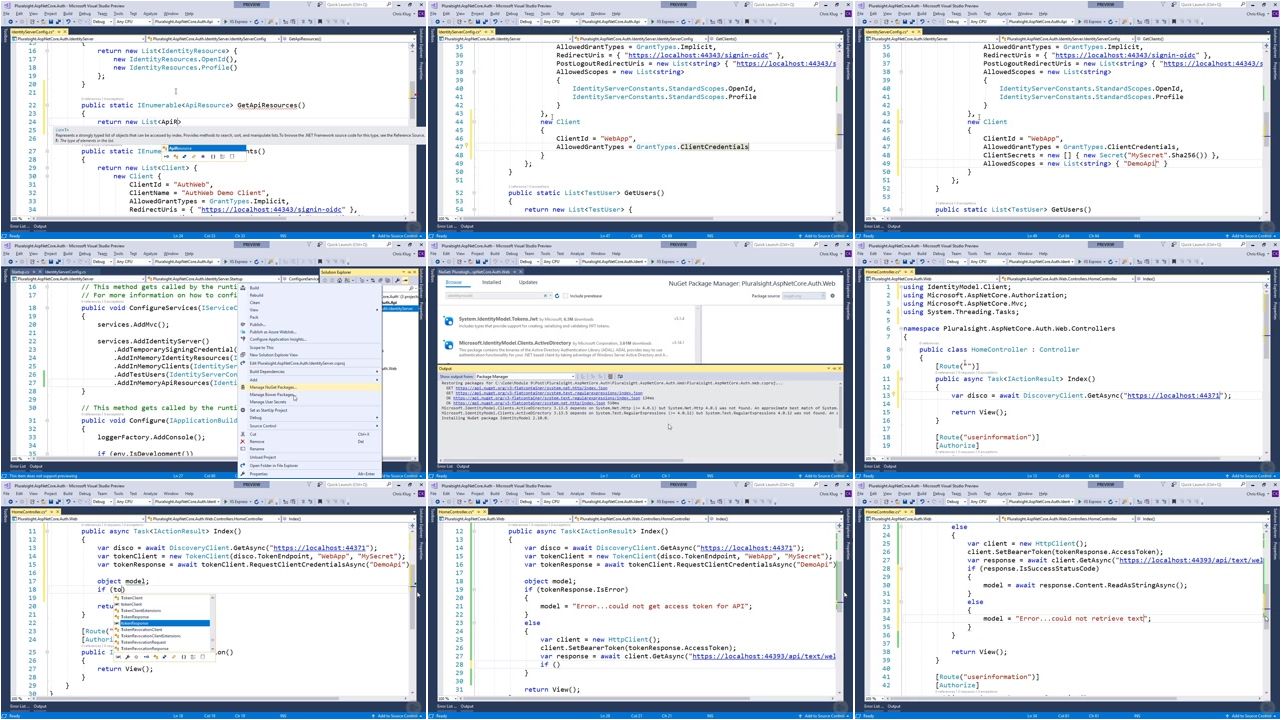Open the 100 % zoom dropdown in the GetApiResources editor
The width and height of the screenshot is (1281, 720).
click(21, 218)
